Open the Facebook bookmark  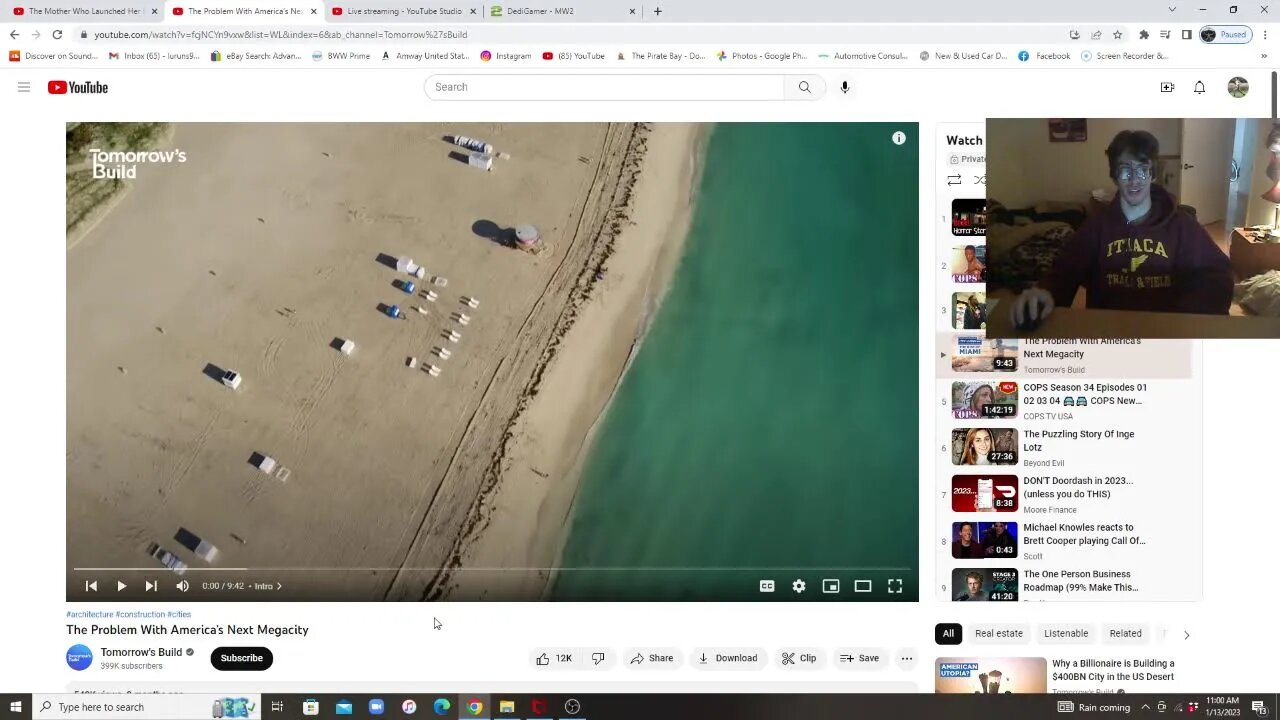pyautogui.click(x=1044, y=56)
